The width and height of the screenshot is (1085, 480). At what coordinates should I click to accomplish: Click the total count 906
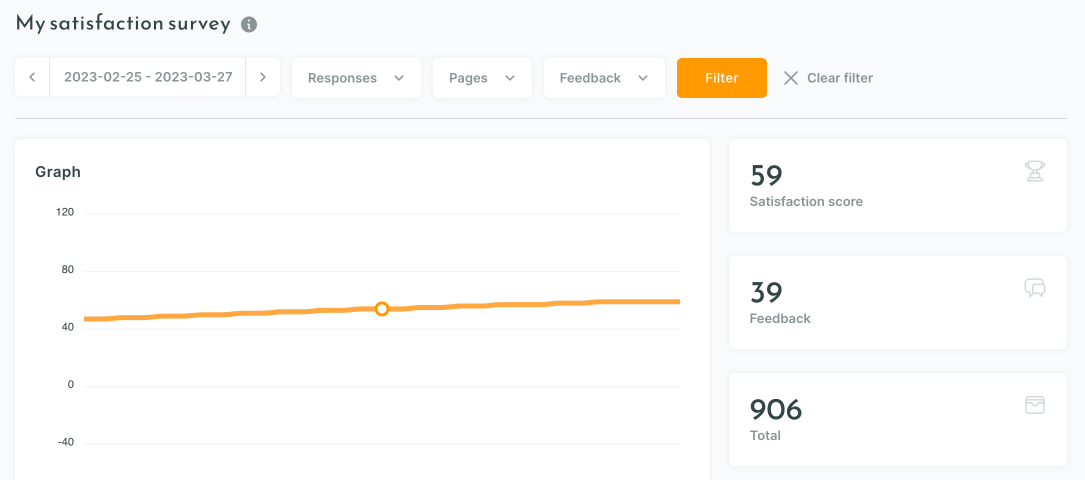tap(776, 409)
